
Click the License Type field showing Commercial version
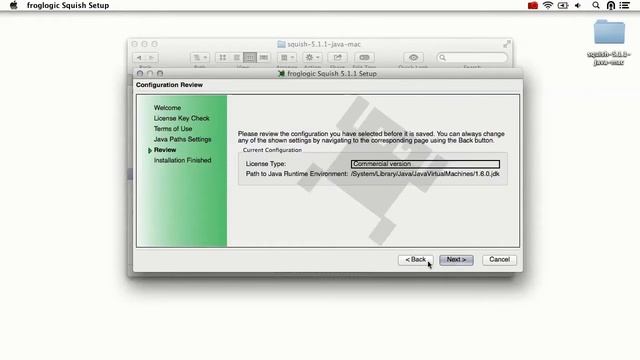coord(425,164)
